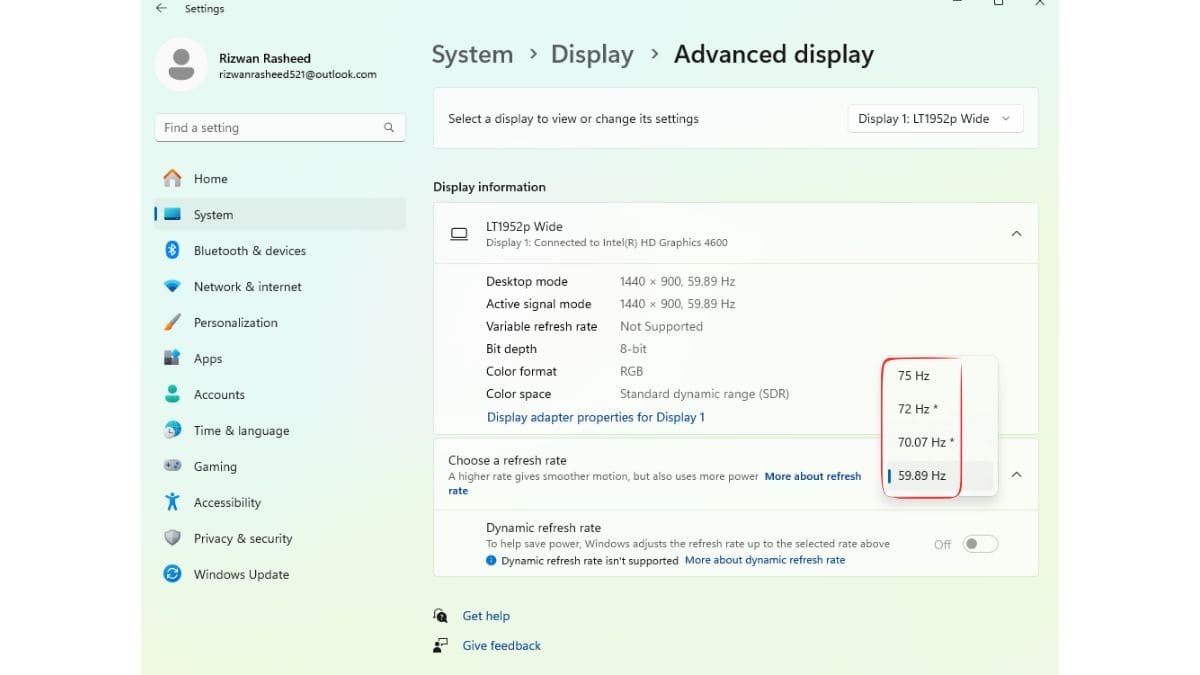Open Personalization settings
Viewport: 1200px width, 675px height.
236,322
